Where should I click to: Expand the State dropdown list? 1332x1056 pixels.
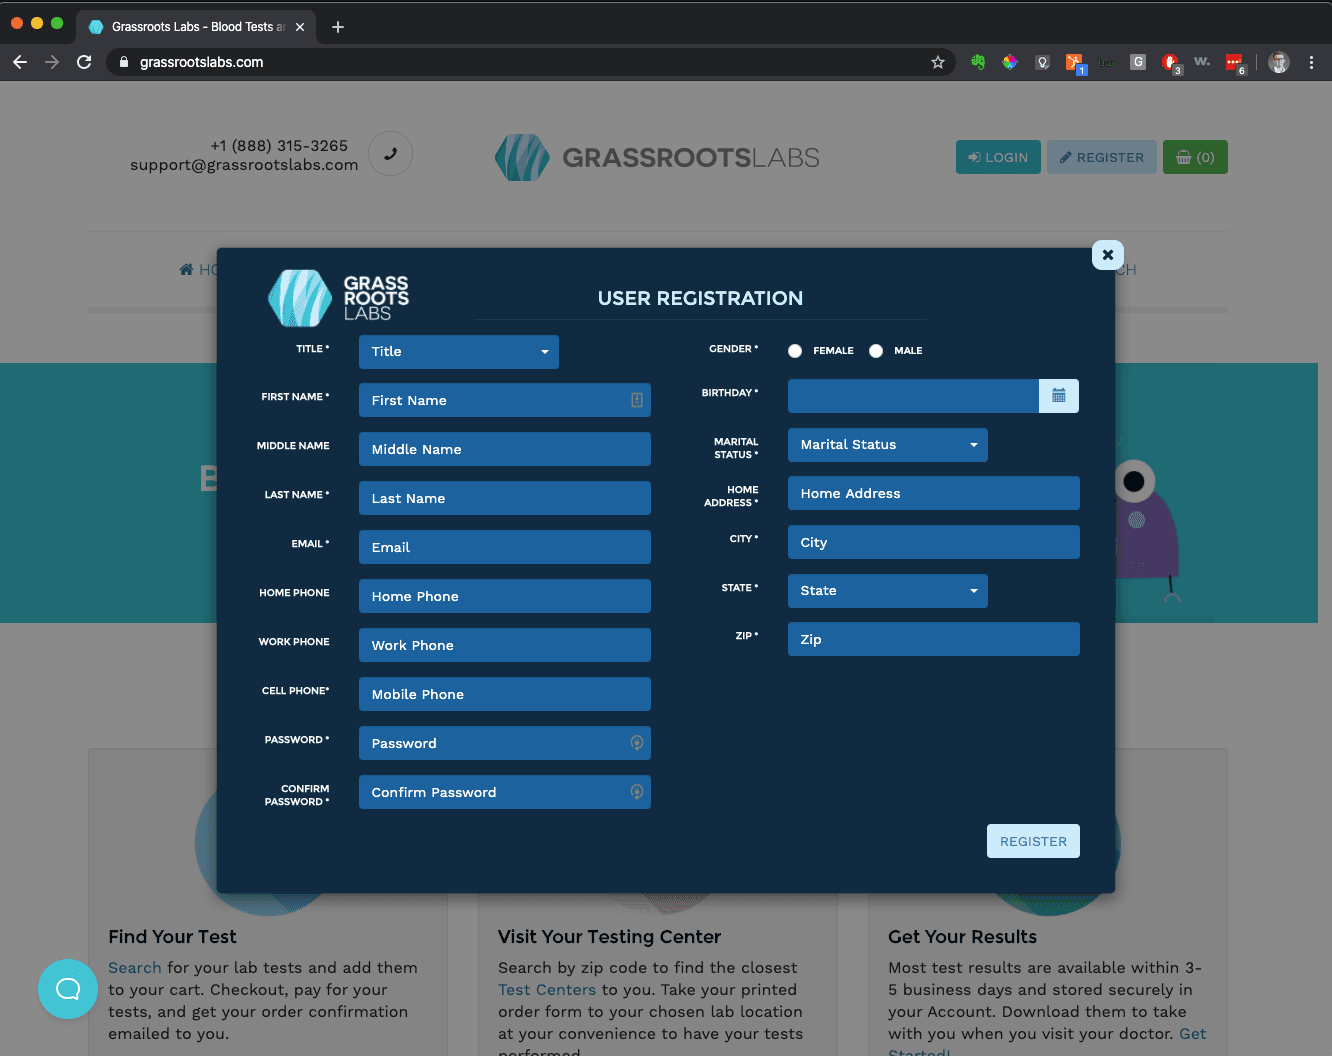887,591
